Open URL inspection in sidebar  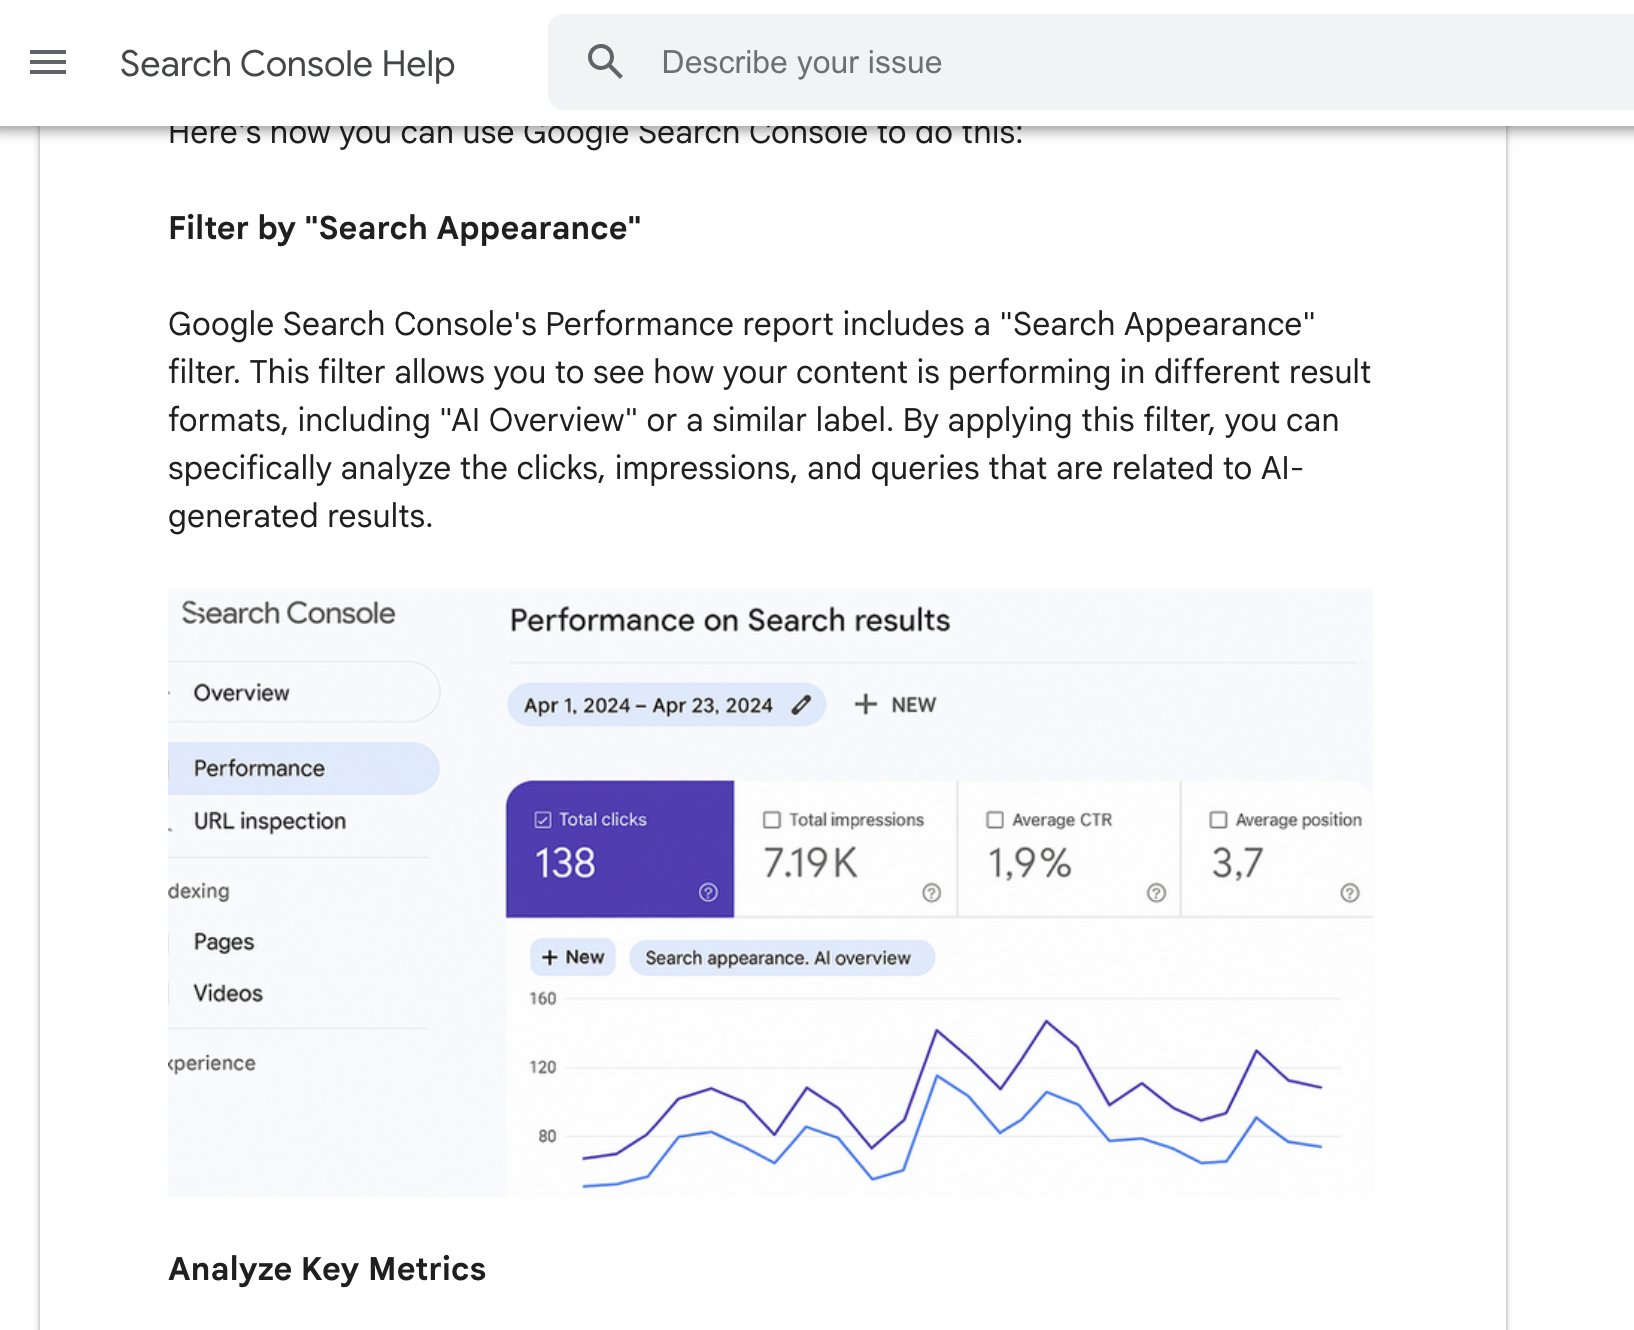click(270, 821)
